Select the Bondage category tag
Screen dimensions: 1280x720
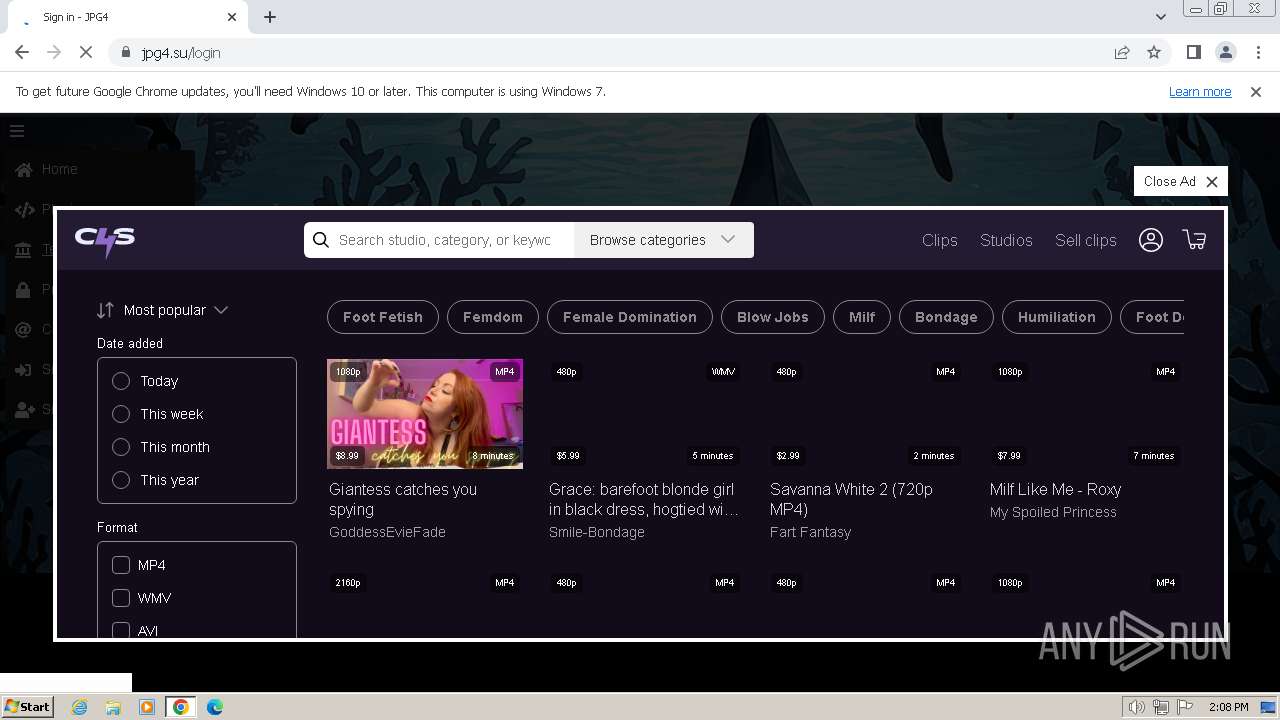point(946,317)
